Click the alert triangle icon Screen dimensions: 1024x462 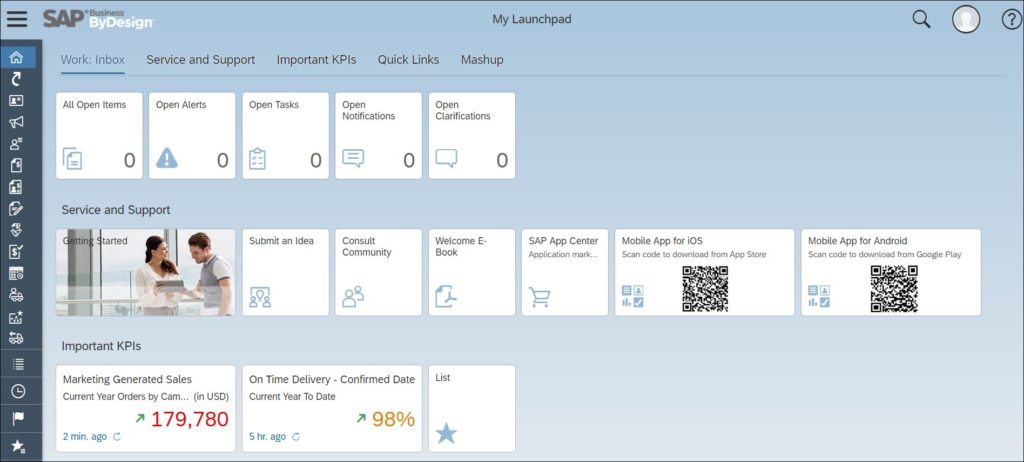tap(167, 158)
